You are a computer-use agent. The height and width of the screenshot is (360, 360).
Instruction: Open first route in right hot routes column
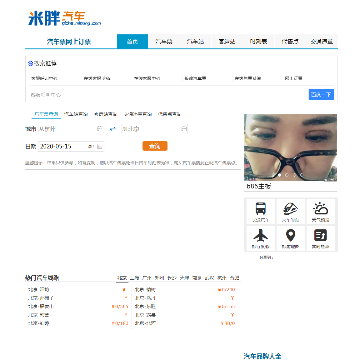(145, 290)
